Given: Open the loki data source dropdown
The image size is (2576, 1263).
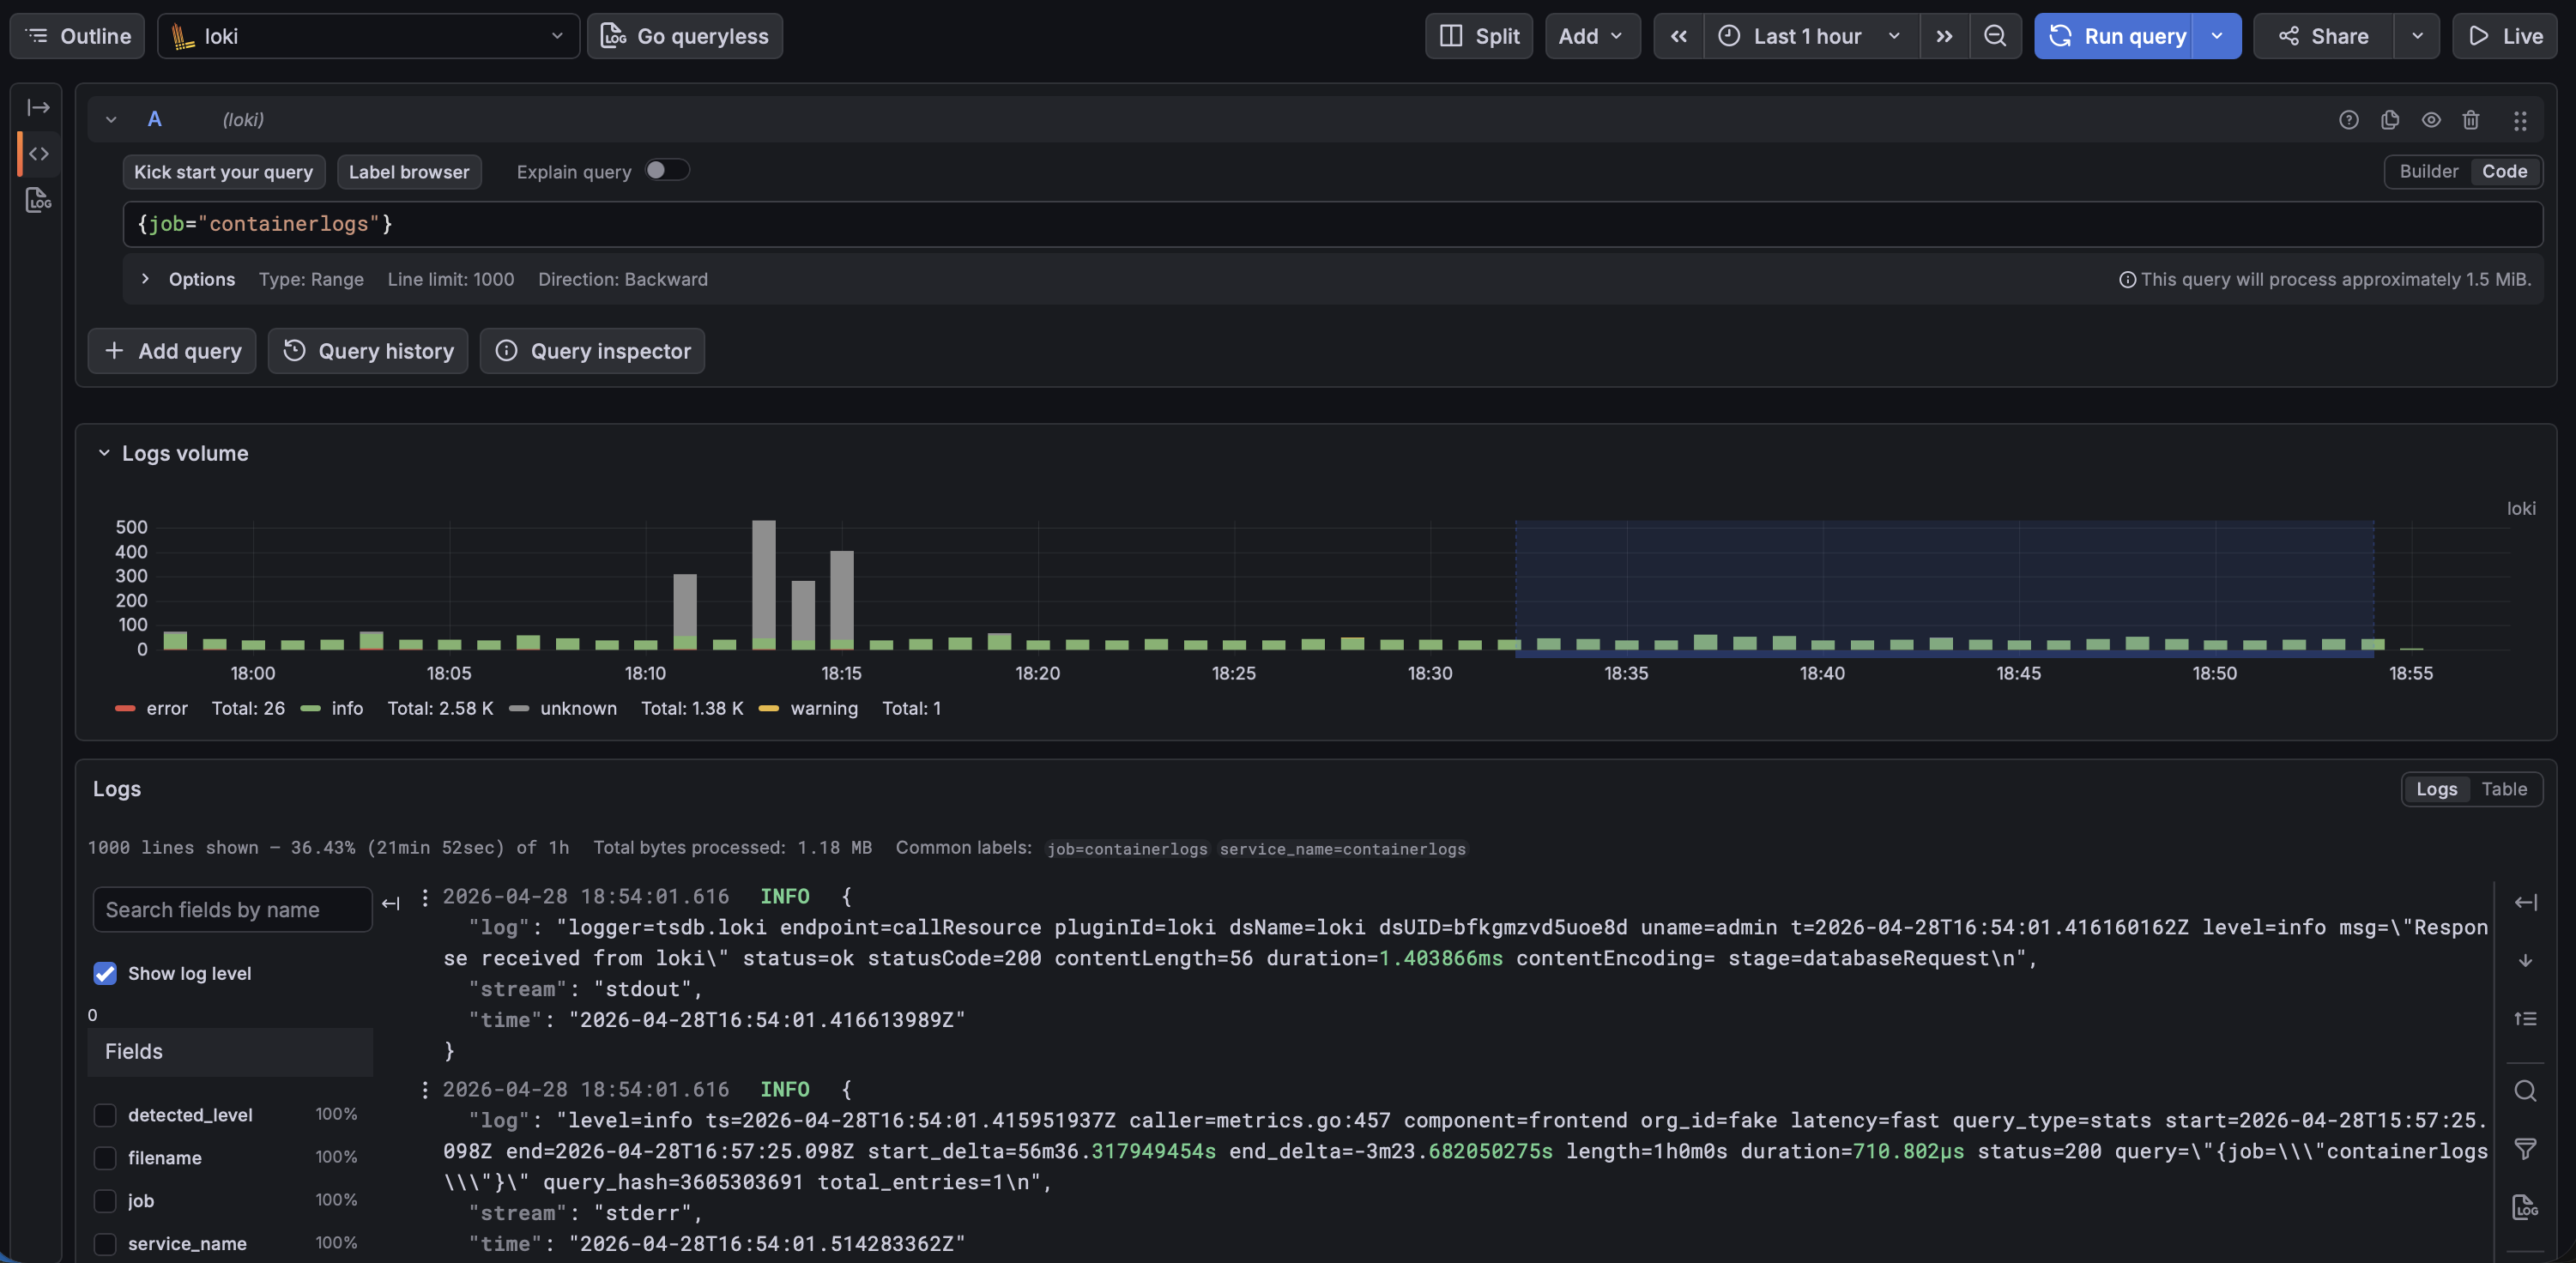Looking at the screenshot, I should pos(368,36).
